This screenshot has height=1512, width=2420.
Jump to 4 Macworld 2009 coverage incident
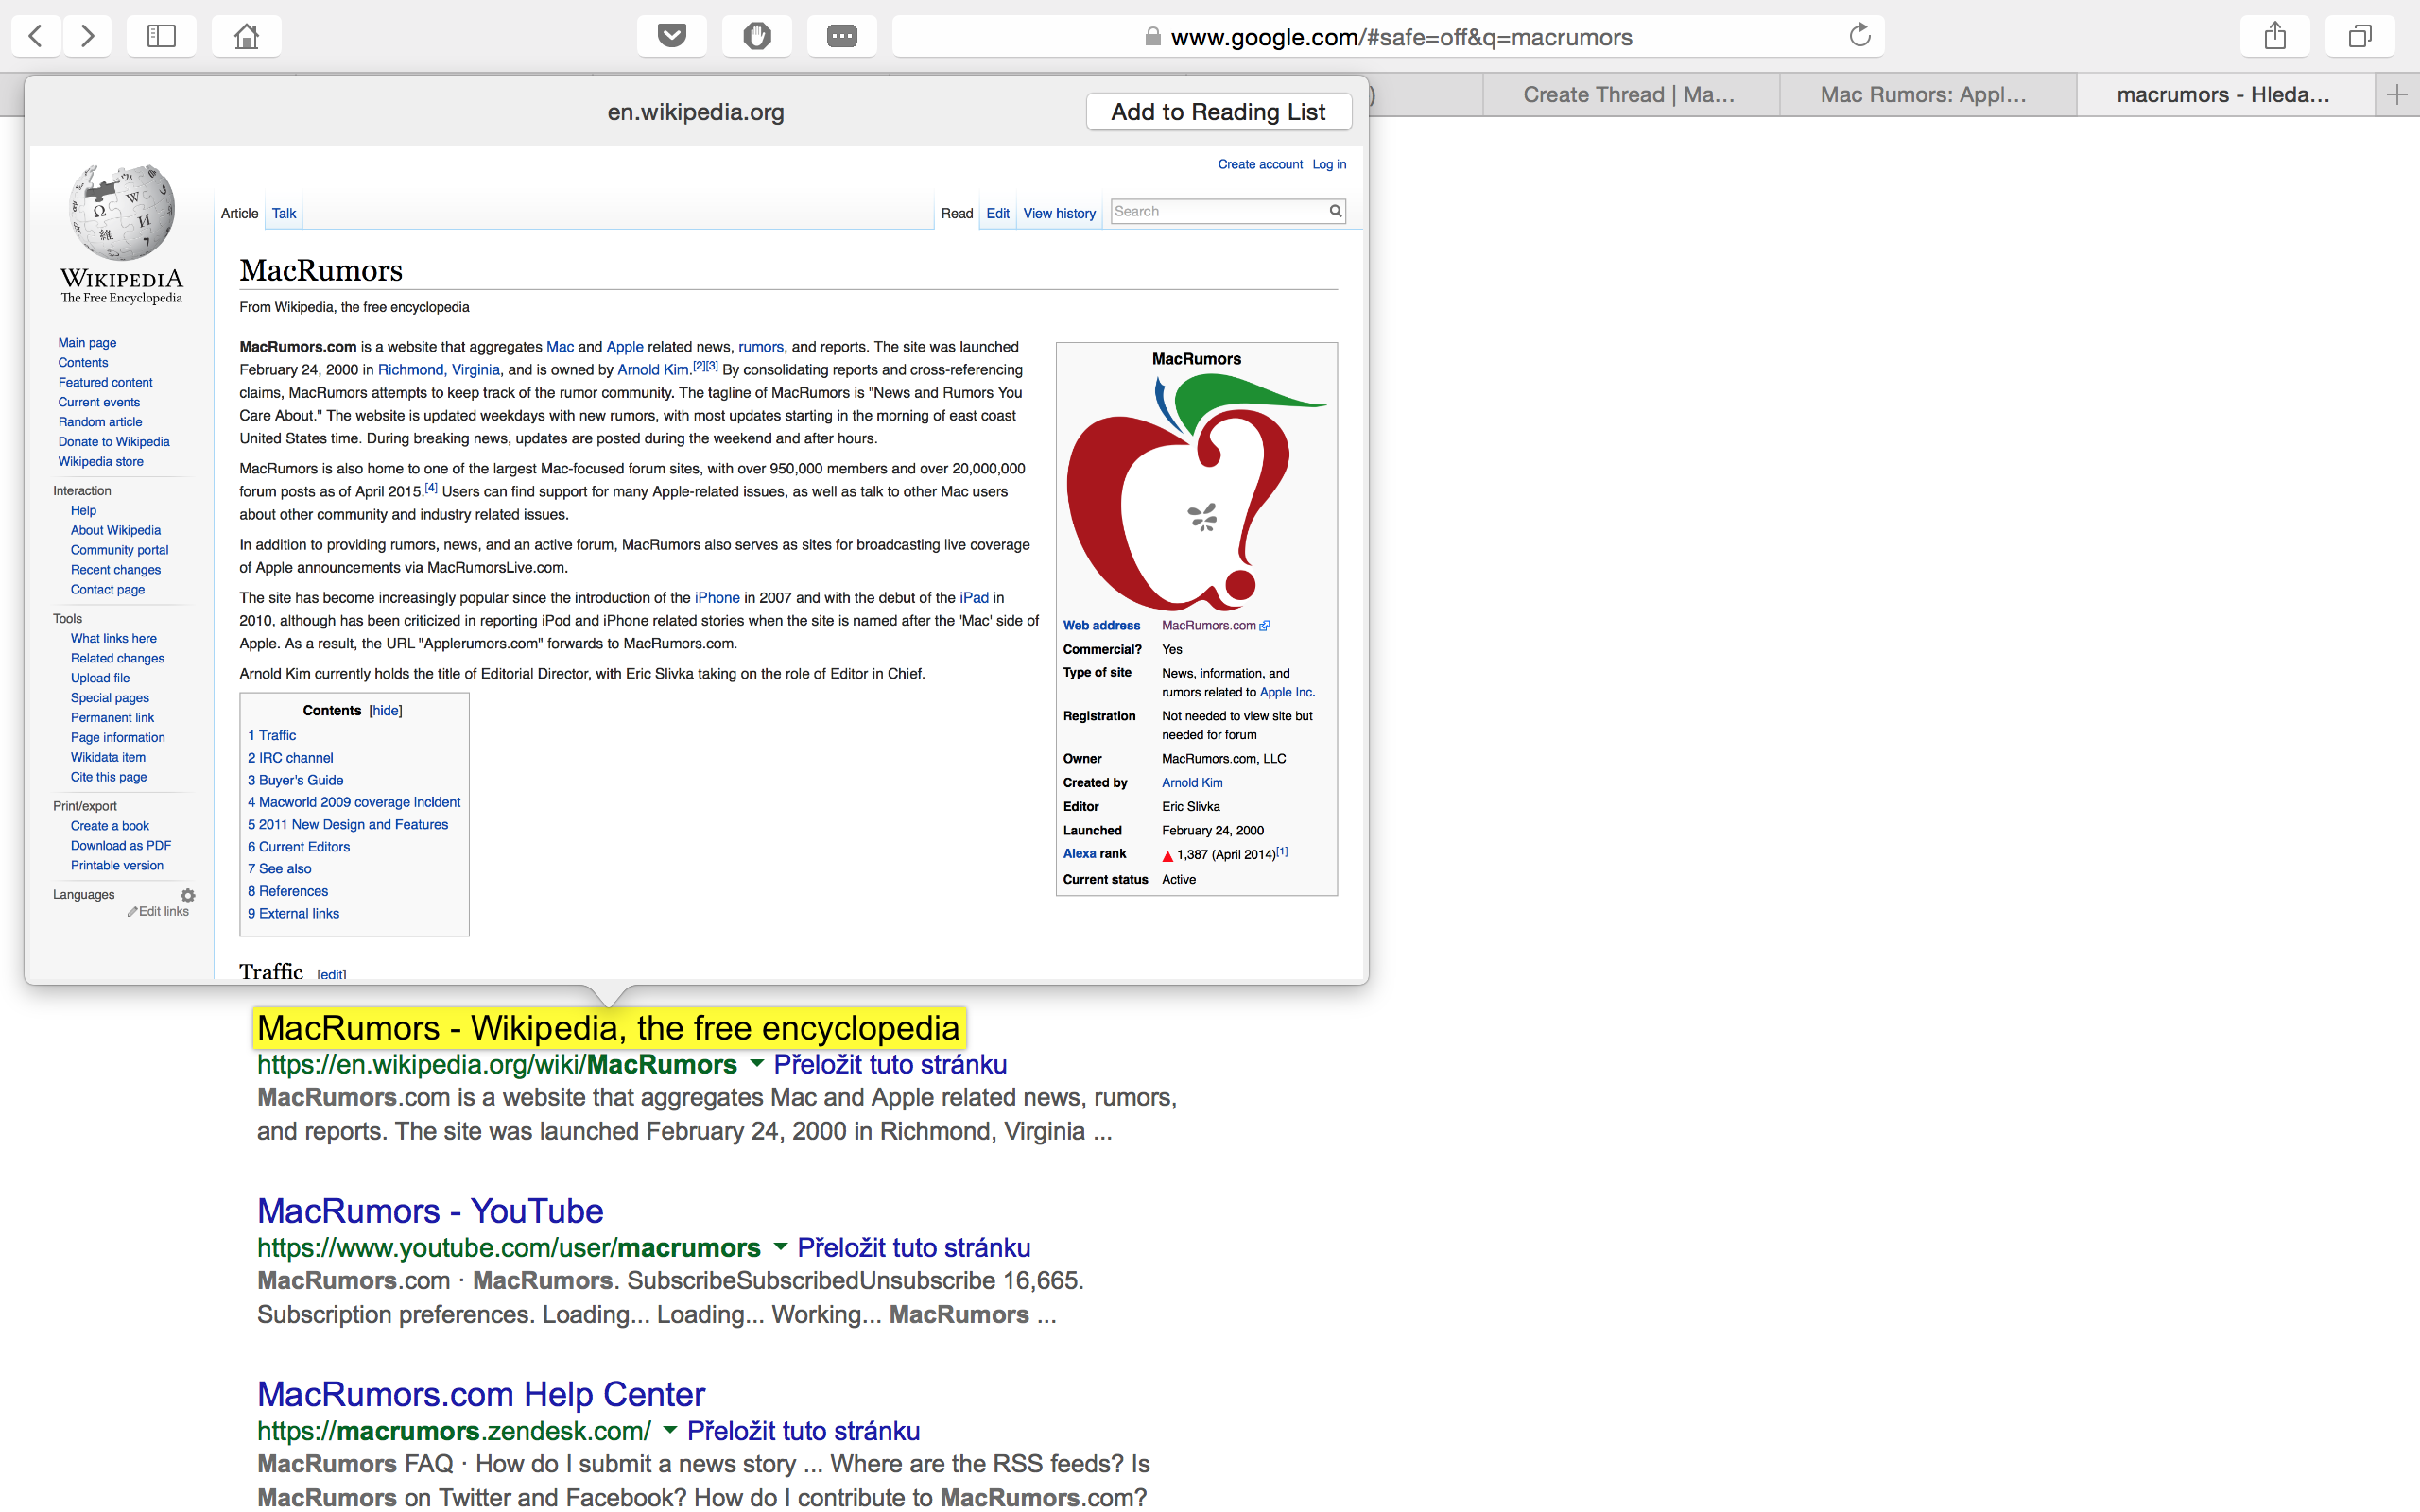354,802
